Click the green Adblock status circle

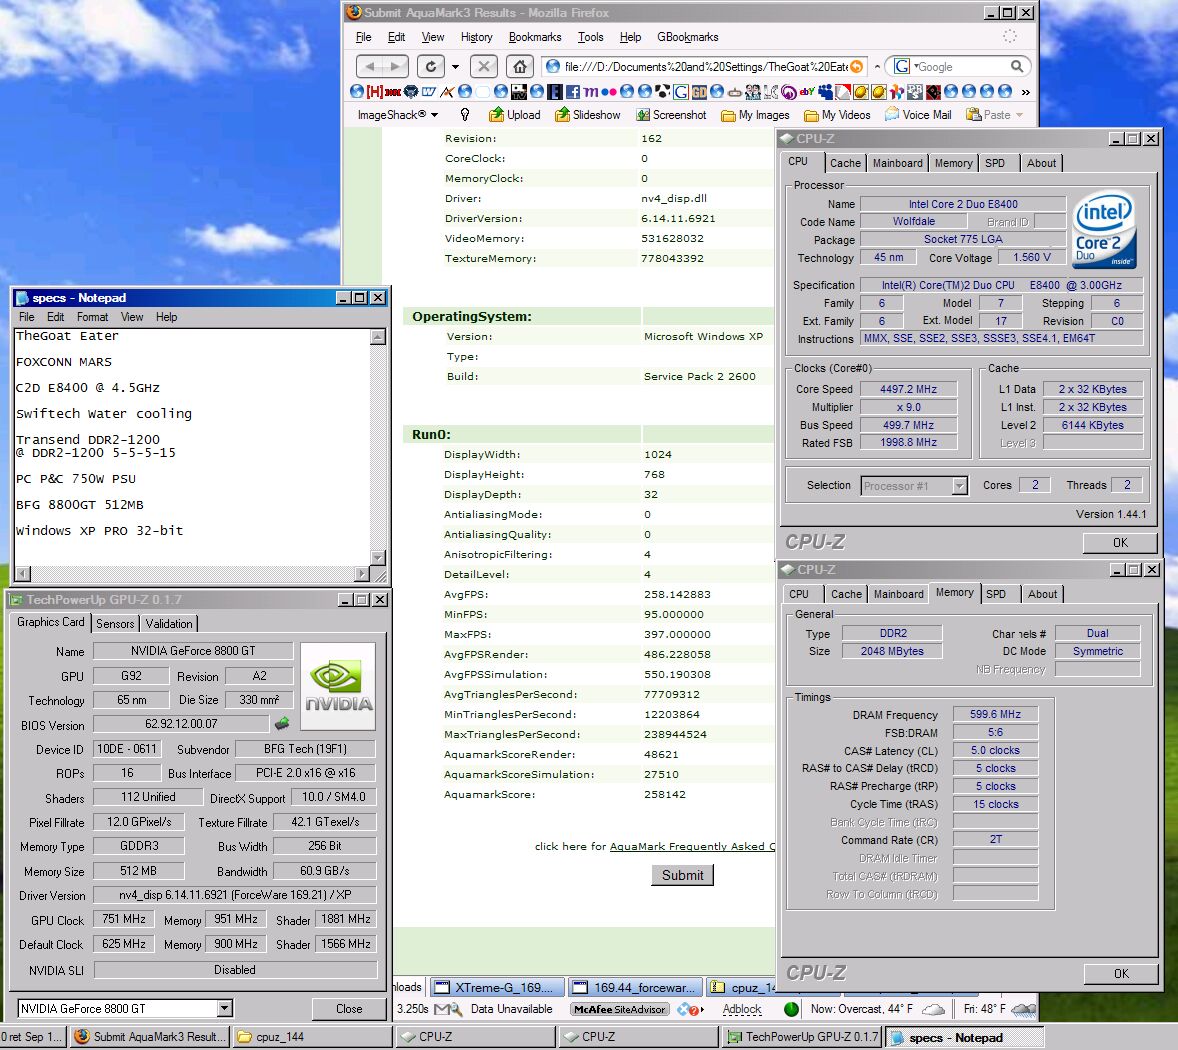point(791,1009)
